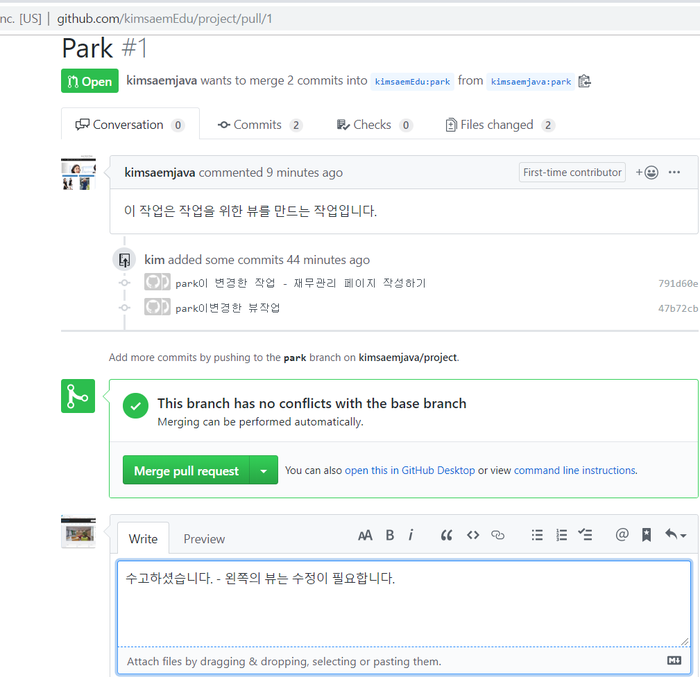Switch to the Preview tab
Viewport: 700px width, 677px height.
pos(204,539)
